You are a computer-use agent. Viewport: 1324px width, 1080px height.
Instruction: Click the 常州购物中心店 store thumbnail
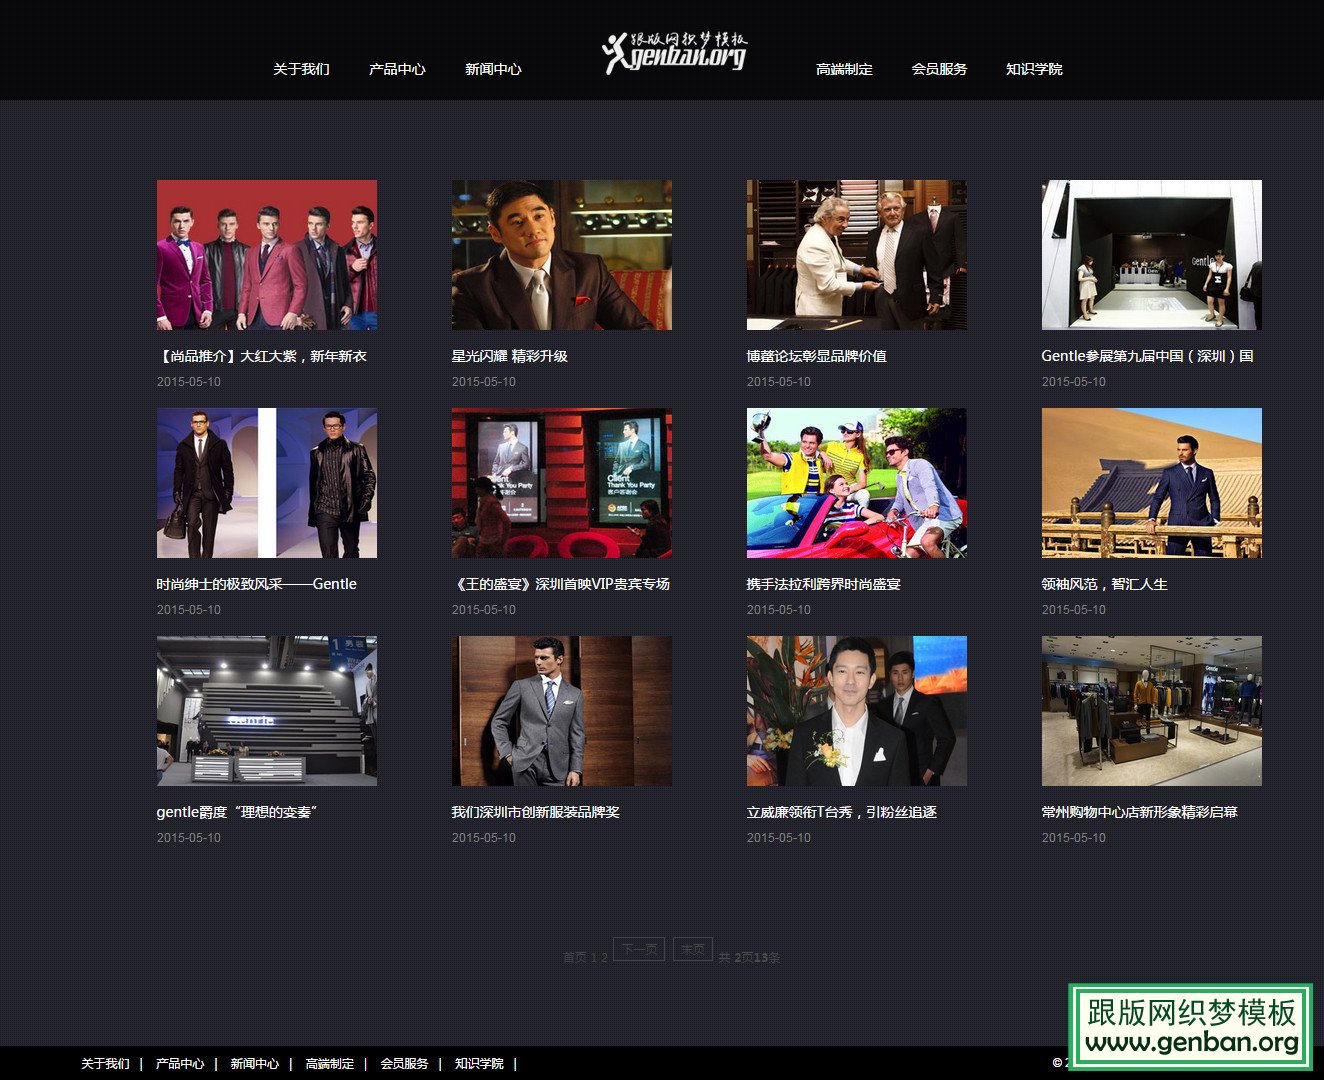point(1151,711)
